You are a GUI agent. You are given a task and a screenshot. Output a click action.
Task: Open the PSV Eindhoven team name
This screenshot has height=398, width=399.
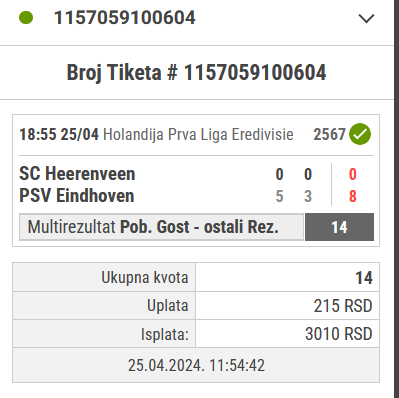point(77,195)
